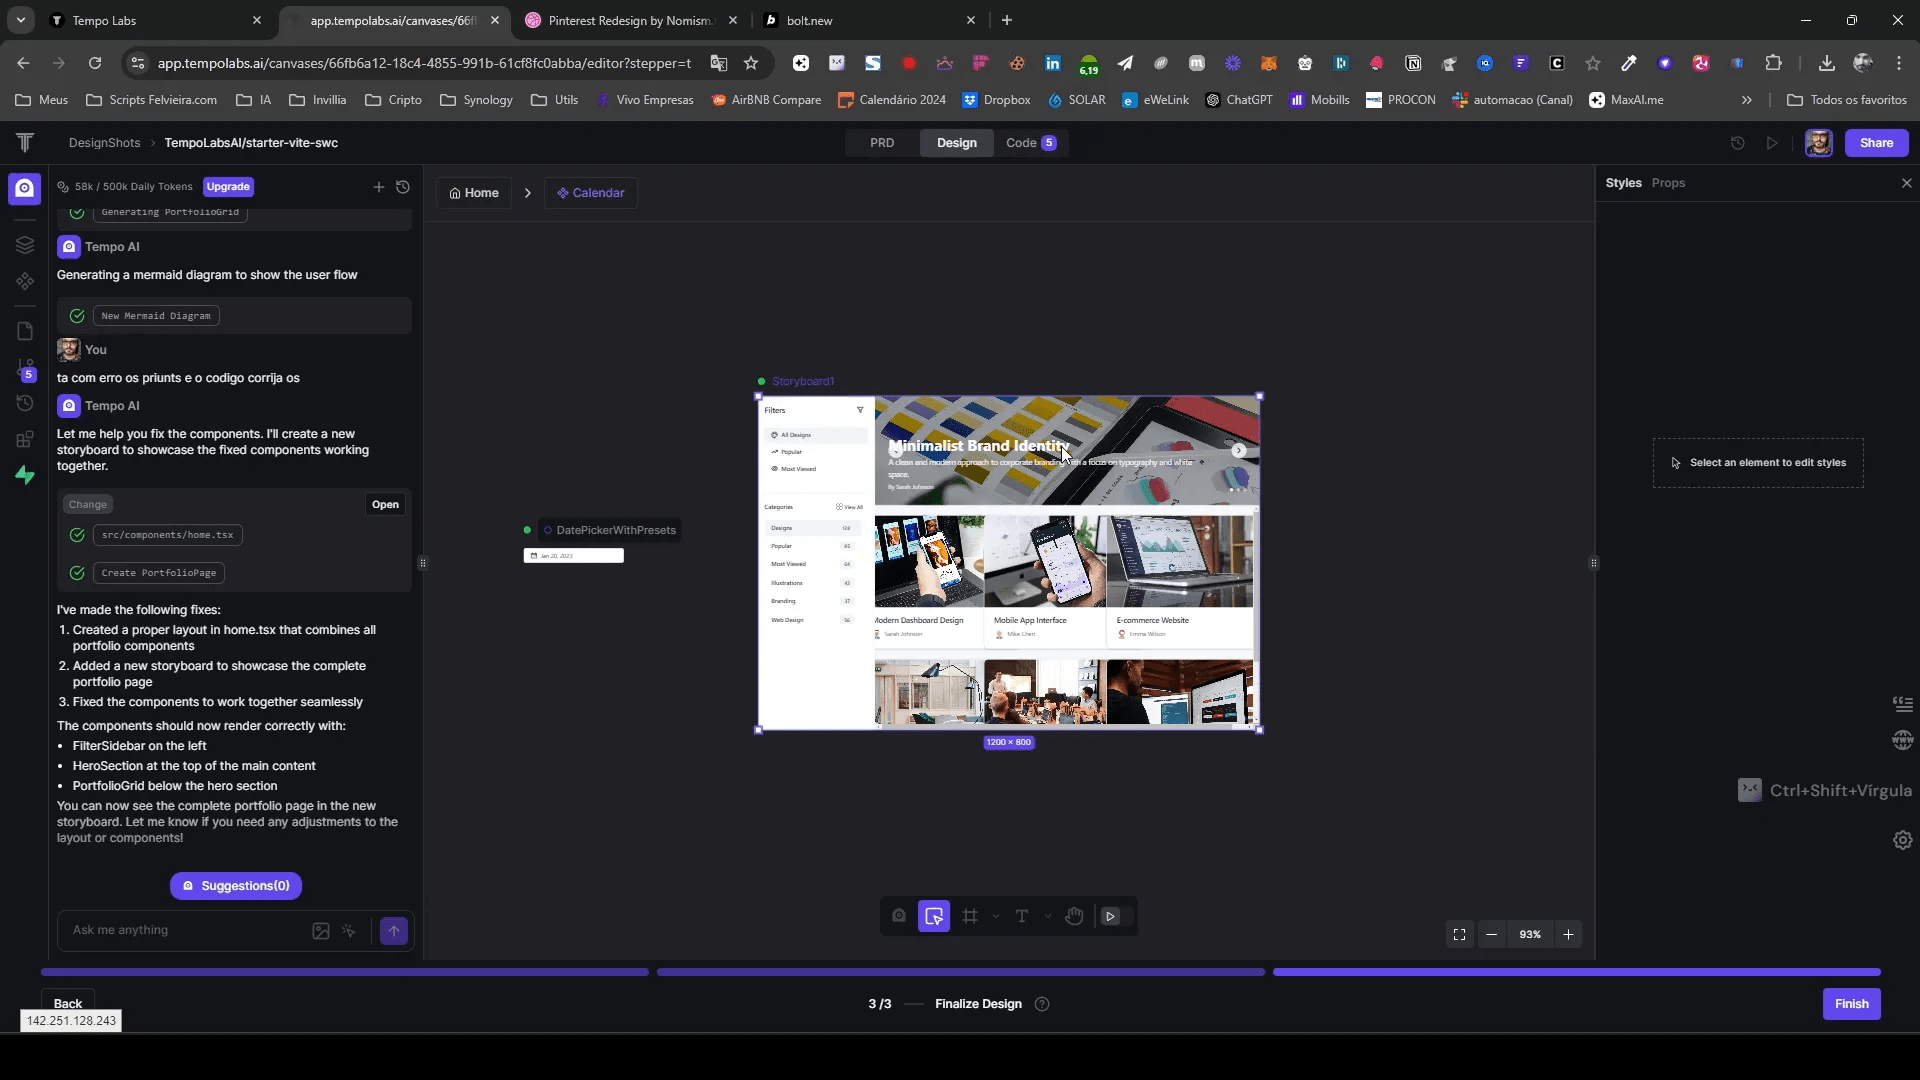Close the Styles panel

pos(1907,183)
